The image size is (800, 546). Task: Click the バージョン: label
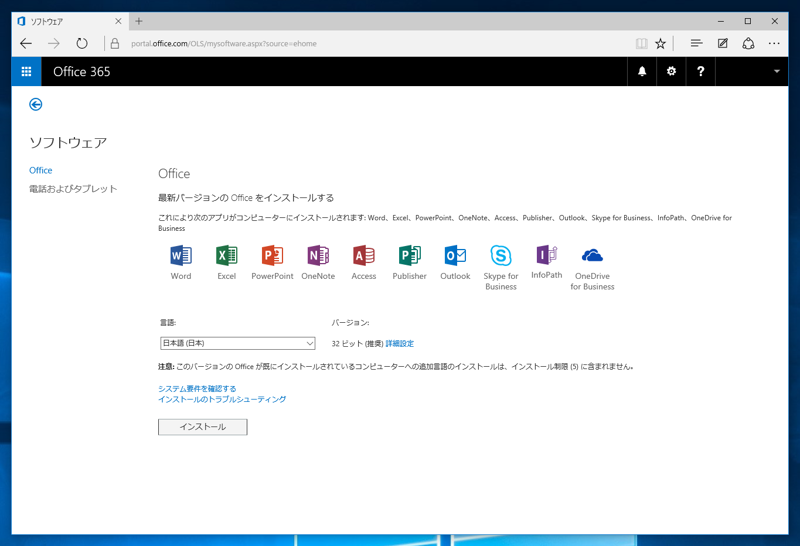[x=351, y=322]
